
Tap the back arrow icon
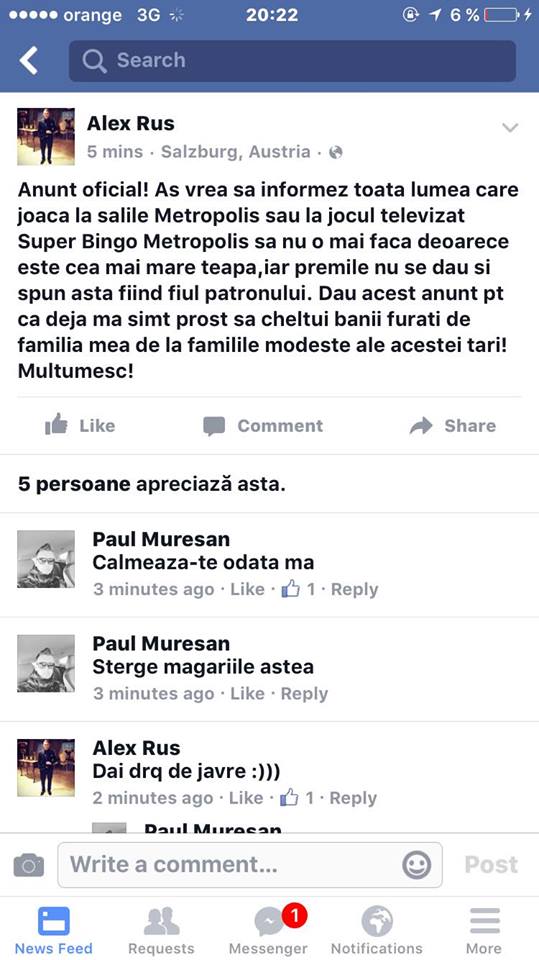click(29, 61)
